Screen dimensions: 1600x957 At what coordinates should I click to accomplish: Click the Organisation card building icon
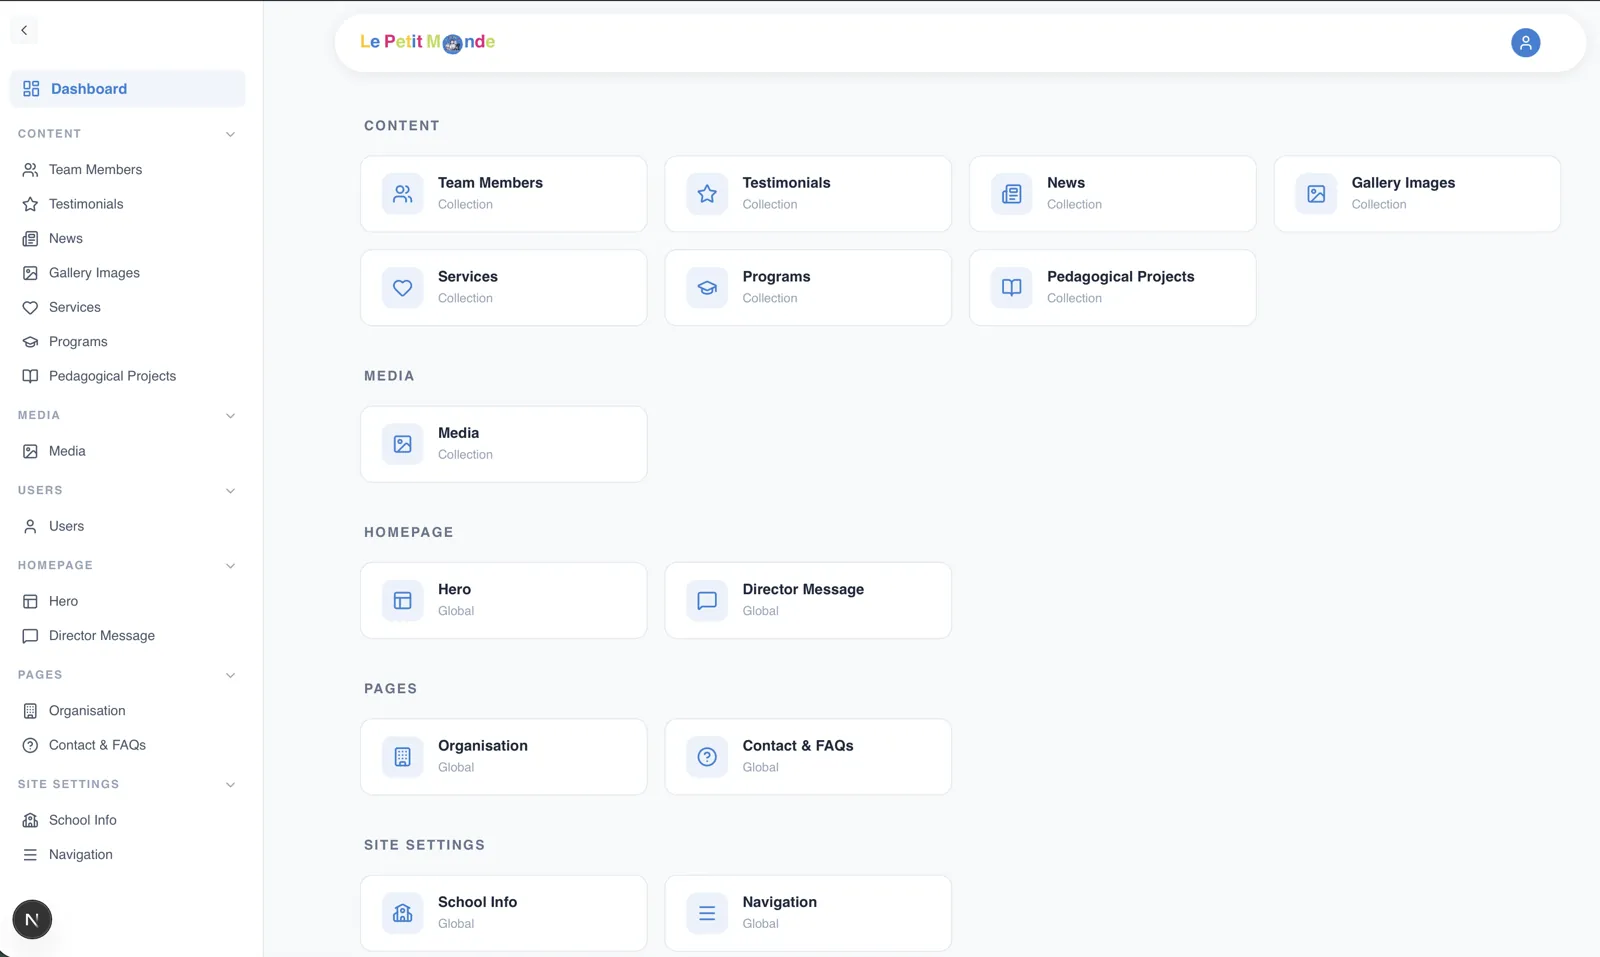point(402,757)
